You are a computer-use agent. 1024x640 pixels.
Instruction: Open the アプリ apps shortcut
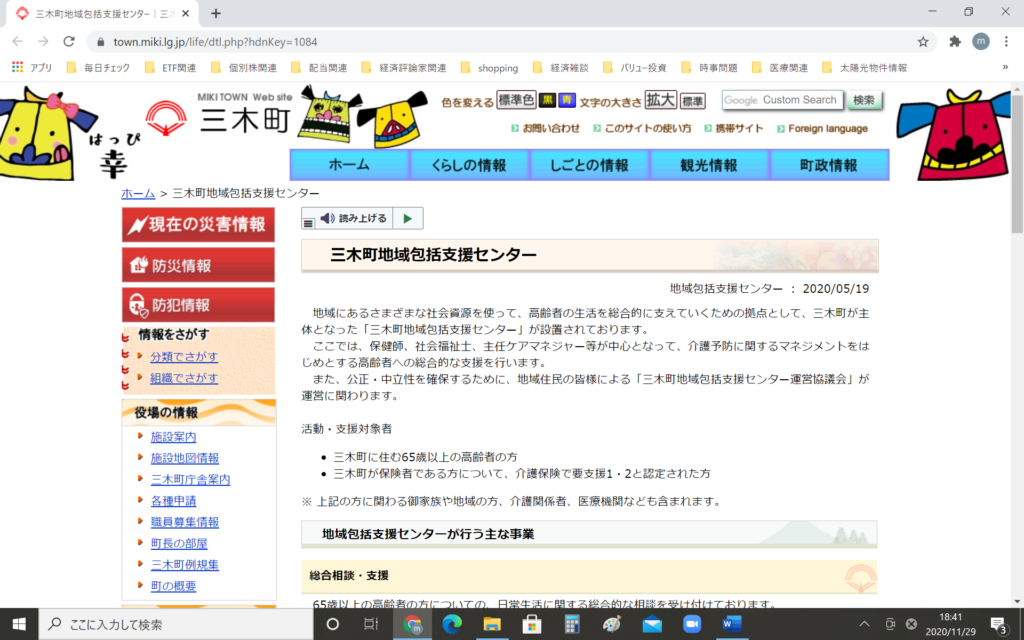click(32, 67)
